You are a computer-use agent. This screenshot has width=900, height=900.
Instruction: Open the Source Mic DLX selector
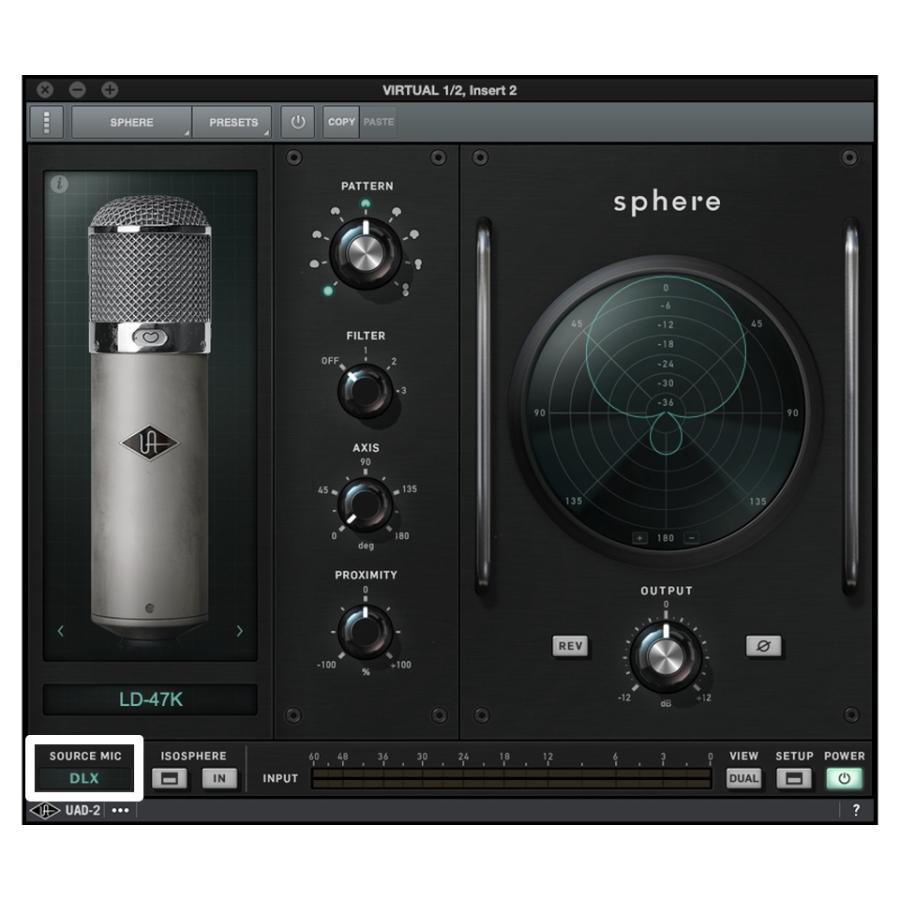(85, 778)
